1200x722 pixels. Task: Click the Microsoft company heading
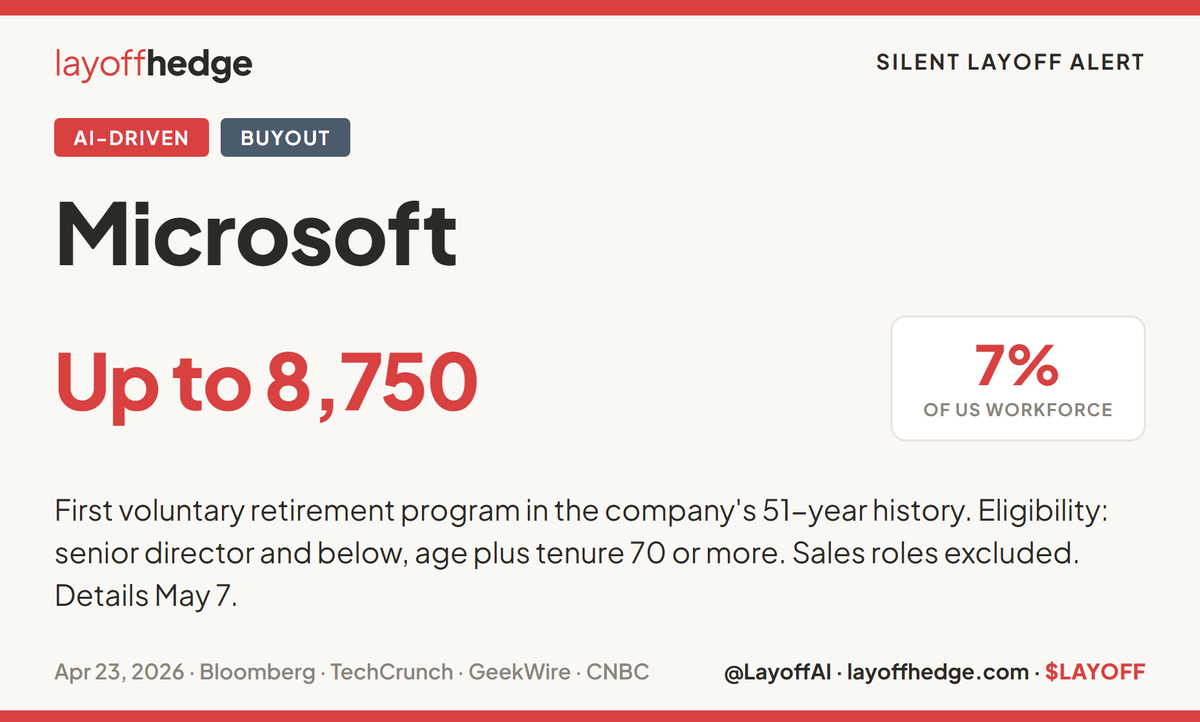tap(257, 236)
